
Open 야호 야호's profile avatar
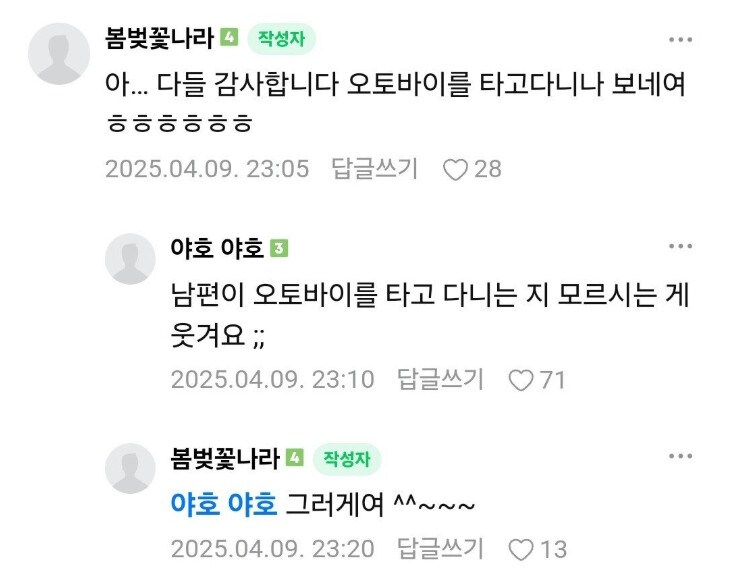(130, 259)
